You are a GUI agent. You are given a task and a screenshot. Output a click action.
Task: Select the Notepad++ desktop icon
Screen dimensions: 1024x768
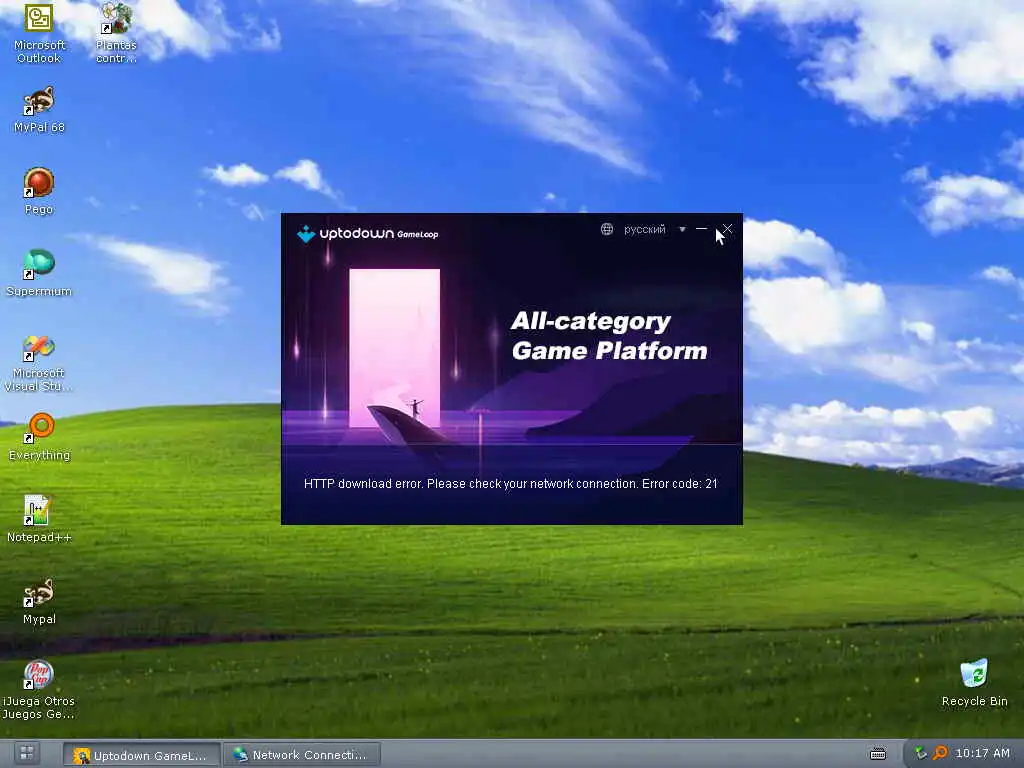pyautogui.click(x=39, y=519)
